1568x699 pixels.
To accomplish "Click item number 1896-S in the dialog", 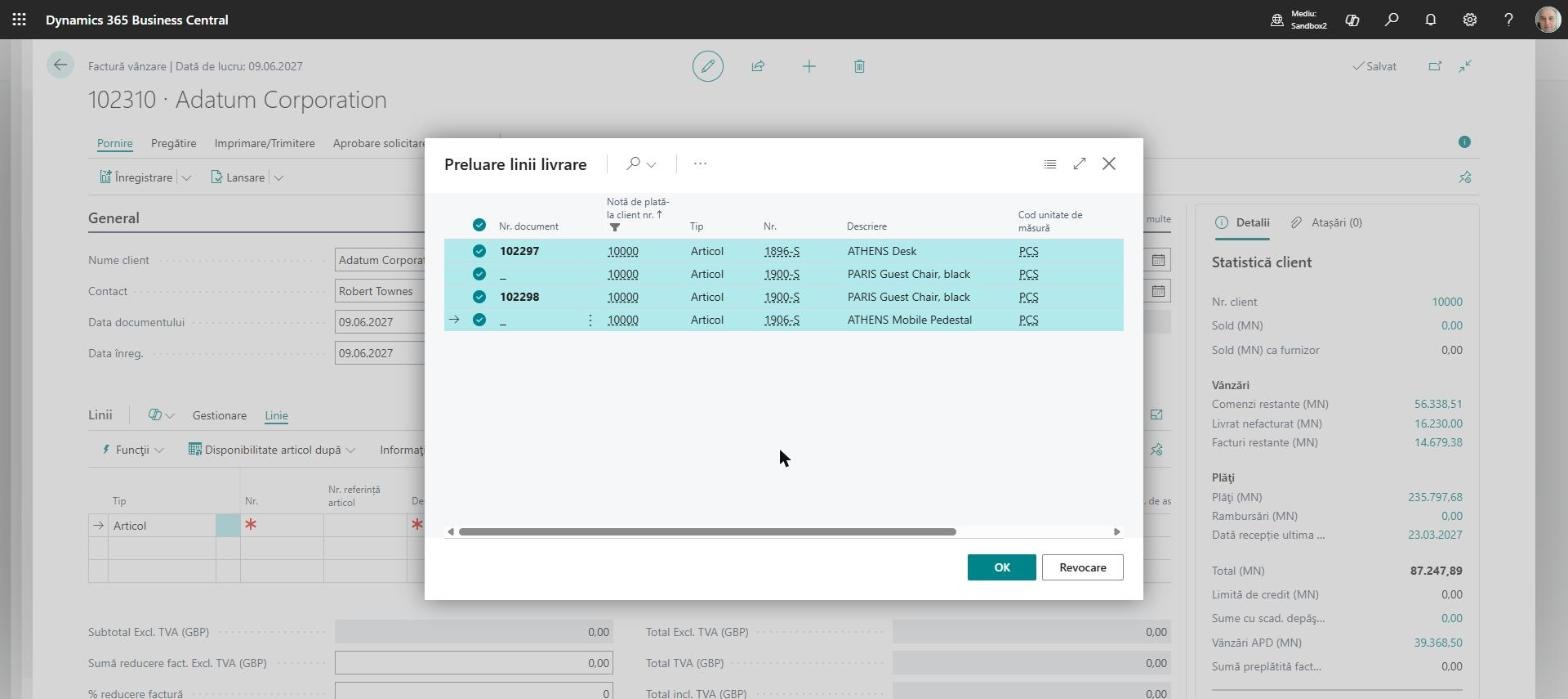I will pos(781,251).
